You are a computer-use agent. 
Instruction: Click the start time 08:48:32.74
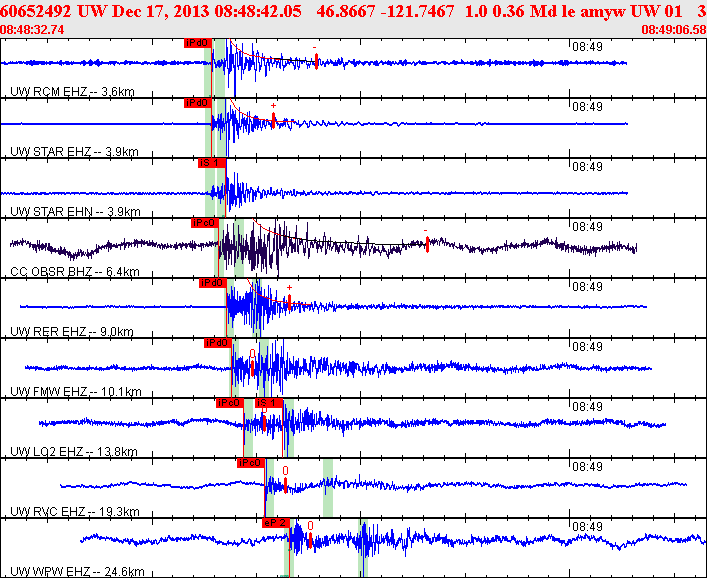click(32, 30)
